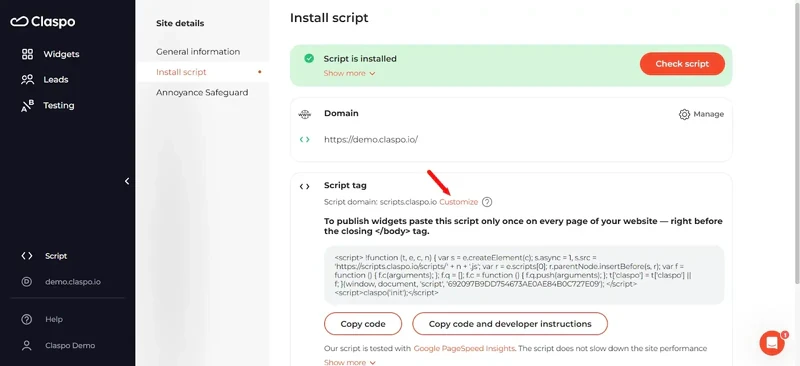This screenshot has width=800, height=366.
Task: Click the page vertical scrollbar
Action: tap(797, 143)
